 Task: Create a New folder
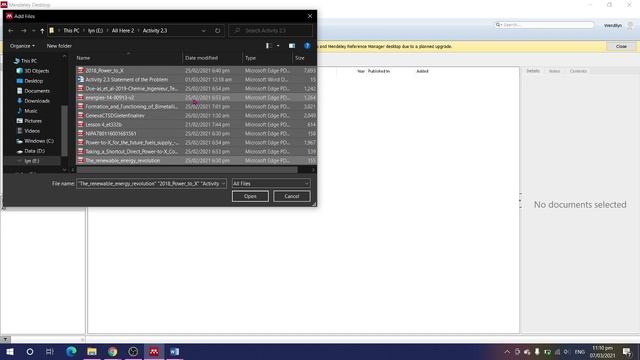click(59, 46)
